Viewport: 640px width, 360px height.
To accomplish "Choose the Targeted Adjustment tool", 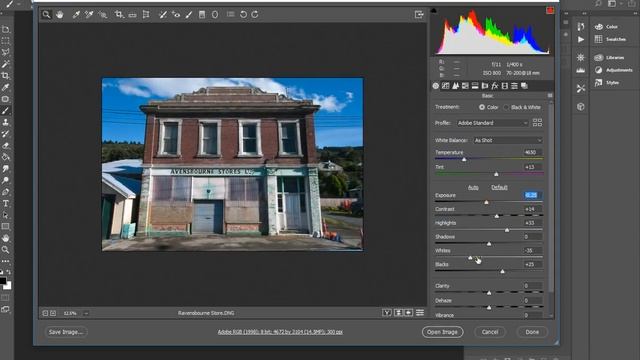I will 102,15.
